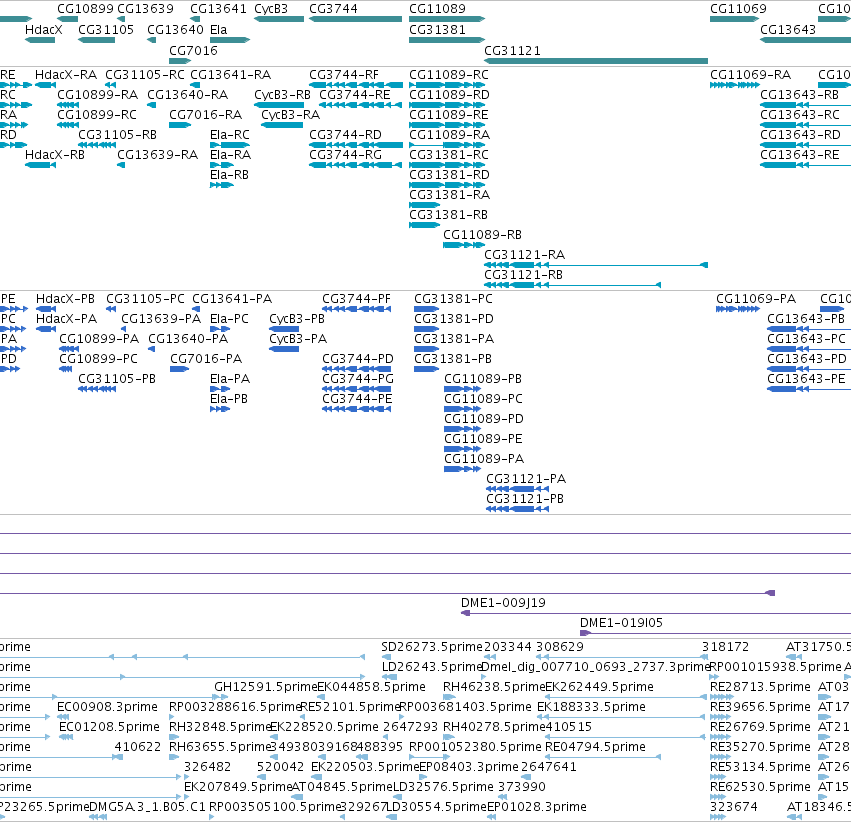
Task: Select the CG31105-PC protein label
Action: click(145, 299)
